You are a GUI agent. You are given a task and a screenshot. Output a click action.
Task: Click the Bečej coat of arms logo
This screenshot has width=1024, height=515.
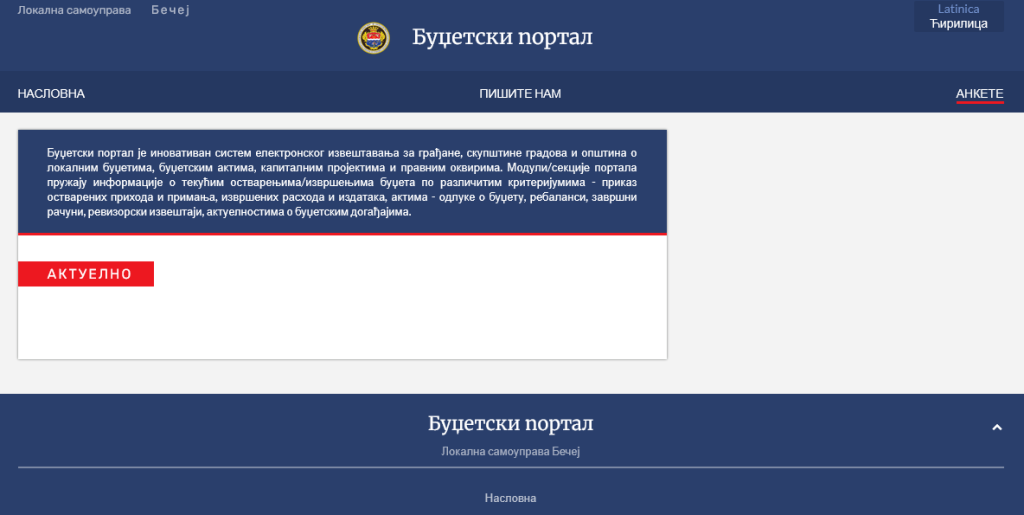coord(373,38)
